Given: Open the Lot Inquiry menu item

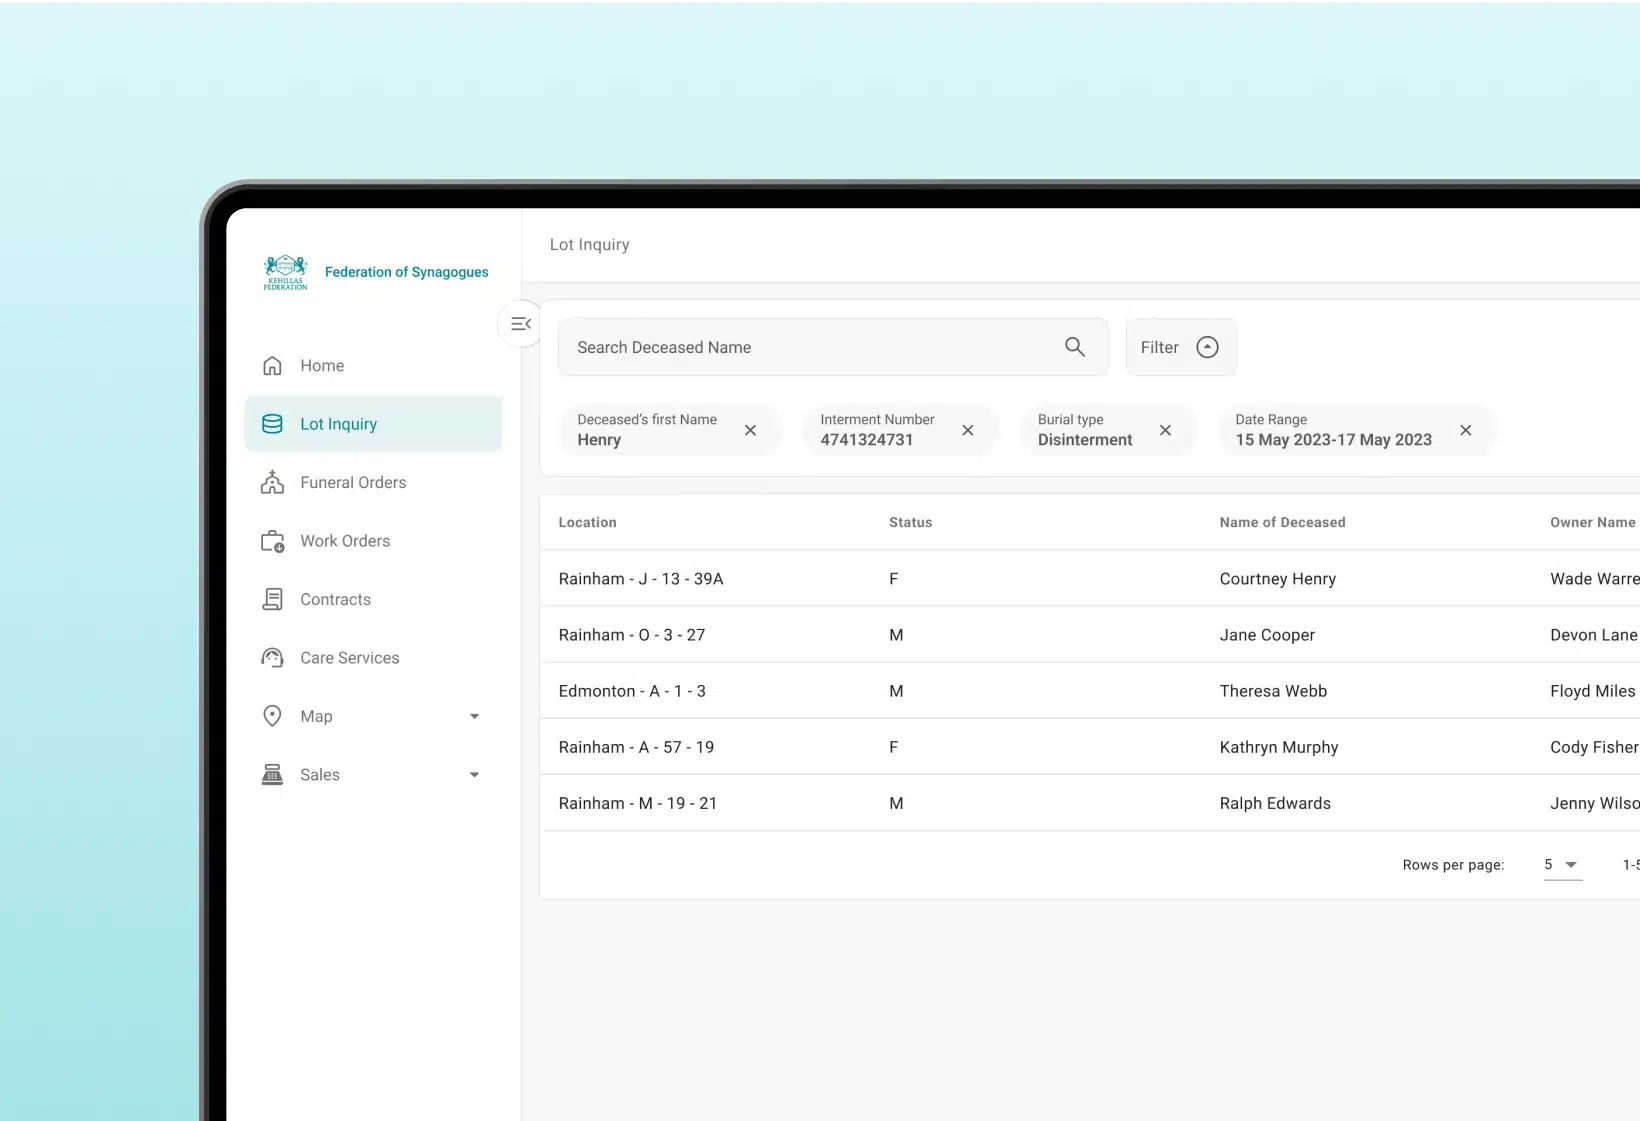Looking at the screenshot, I should 338,424.
